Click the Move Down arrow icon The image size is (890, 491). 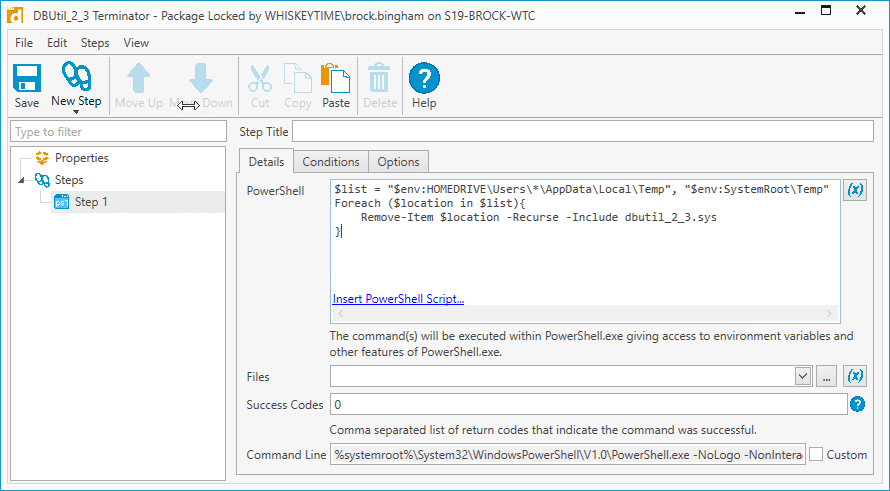coord(201,78)
